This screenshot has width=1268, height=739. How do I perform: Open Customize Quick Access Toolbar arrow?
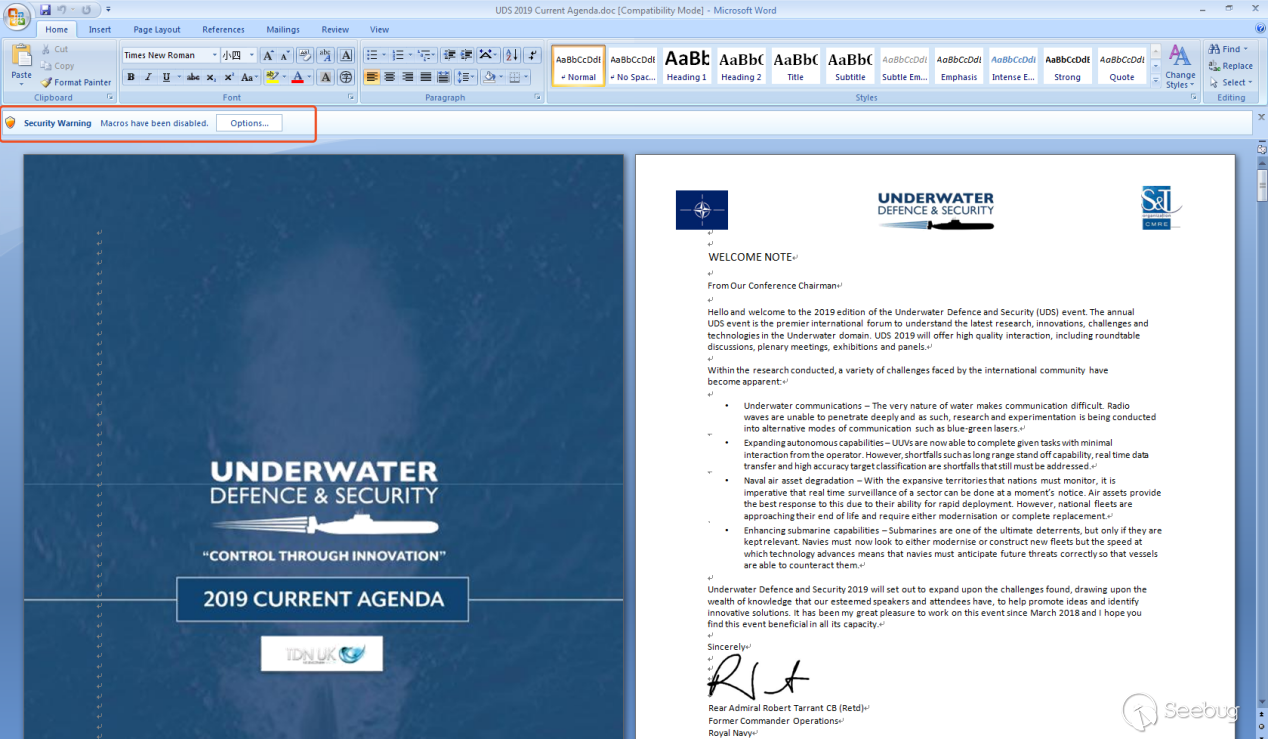coord(108,10)
